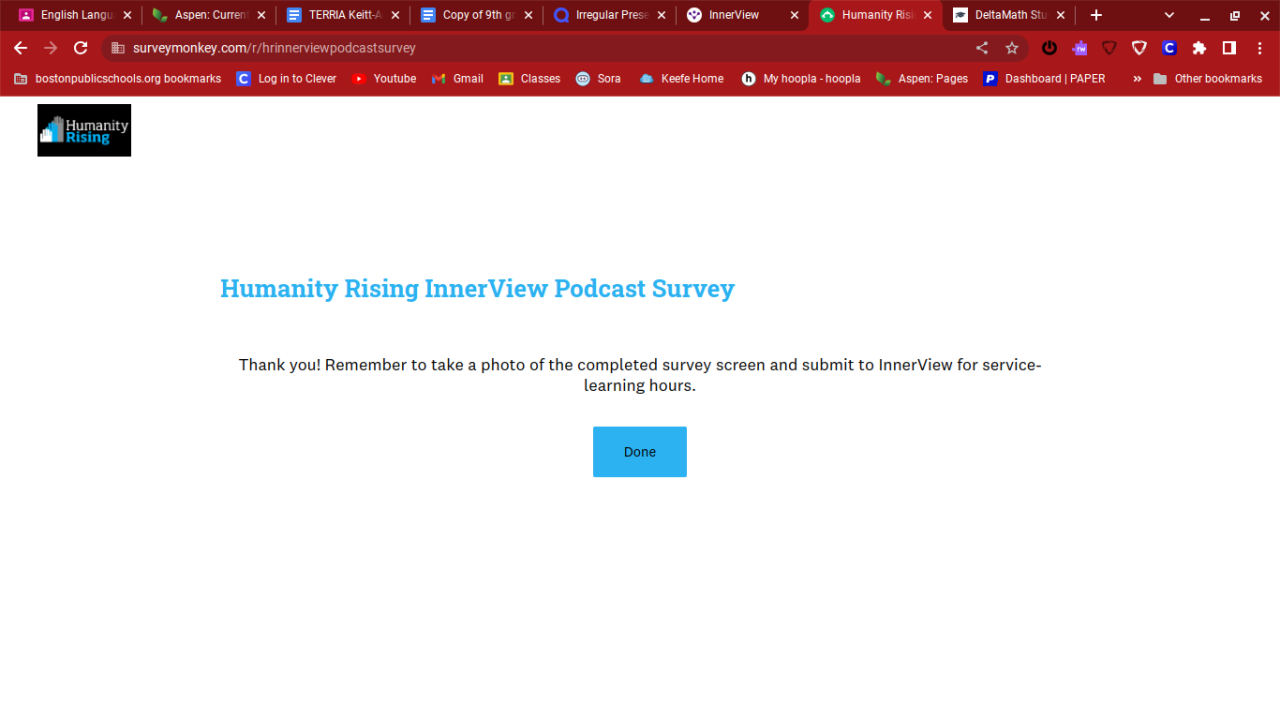Reload the current page

coord(81,48)
